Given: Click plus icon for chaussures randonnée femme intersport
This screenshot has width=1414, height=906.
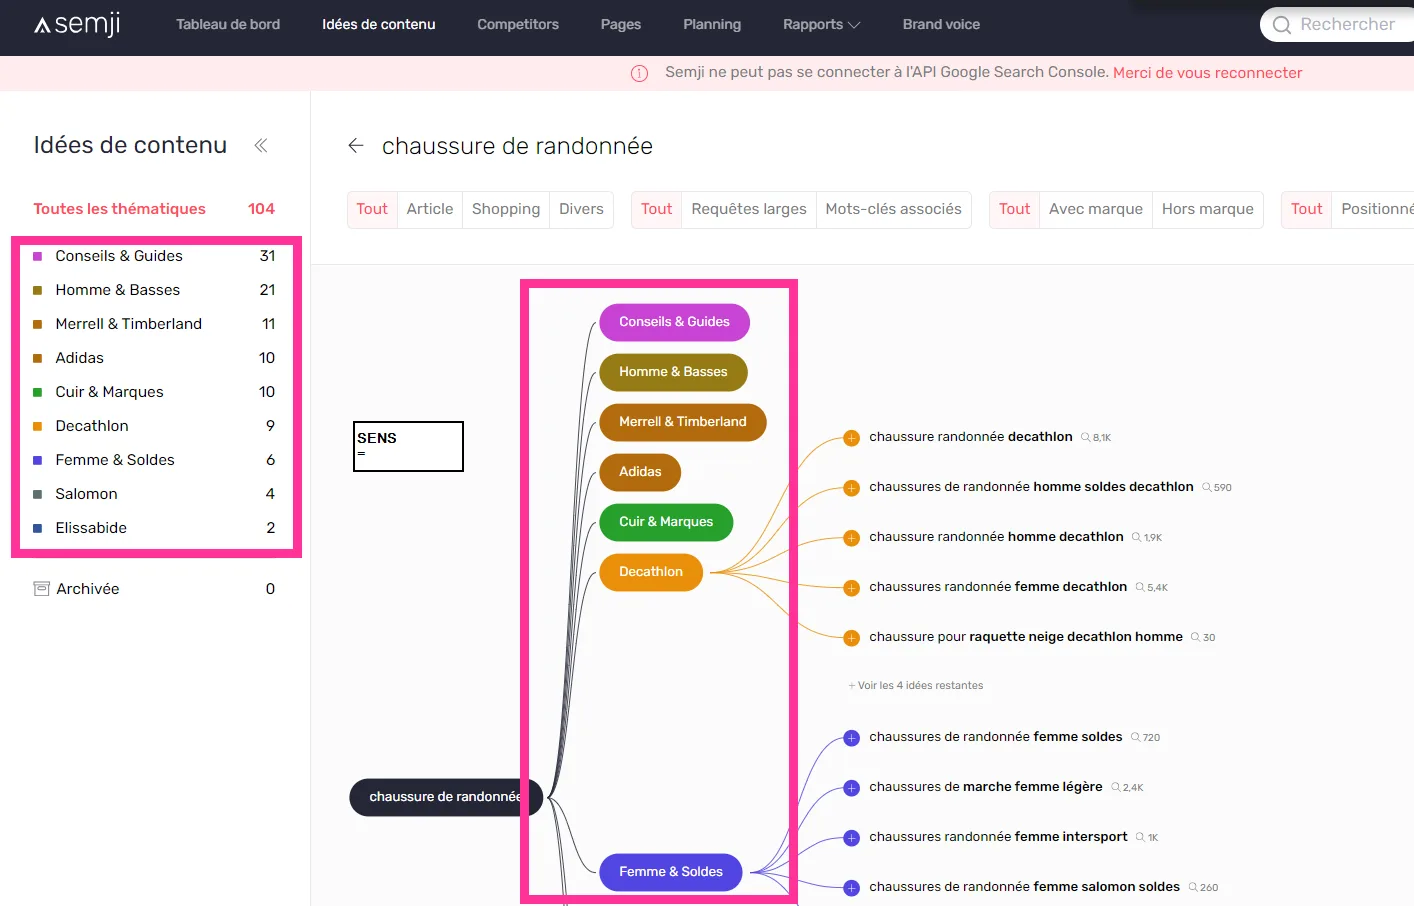Looking at the screenshot, I should pos(852,838).
